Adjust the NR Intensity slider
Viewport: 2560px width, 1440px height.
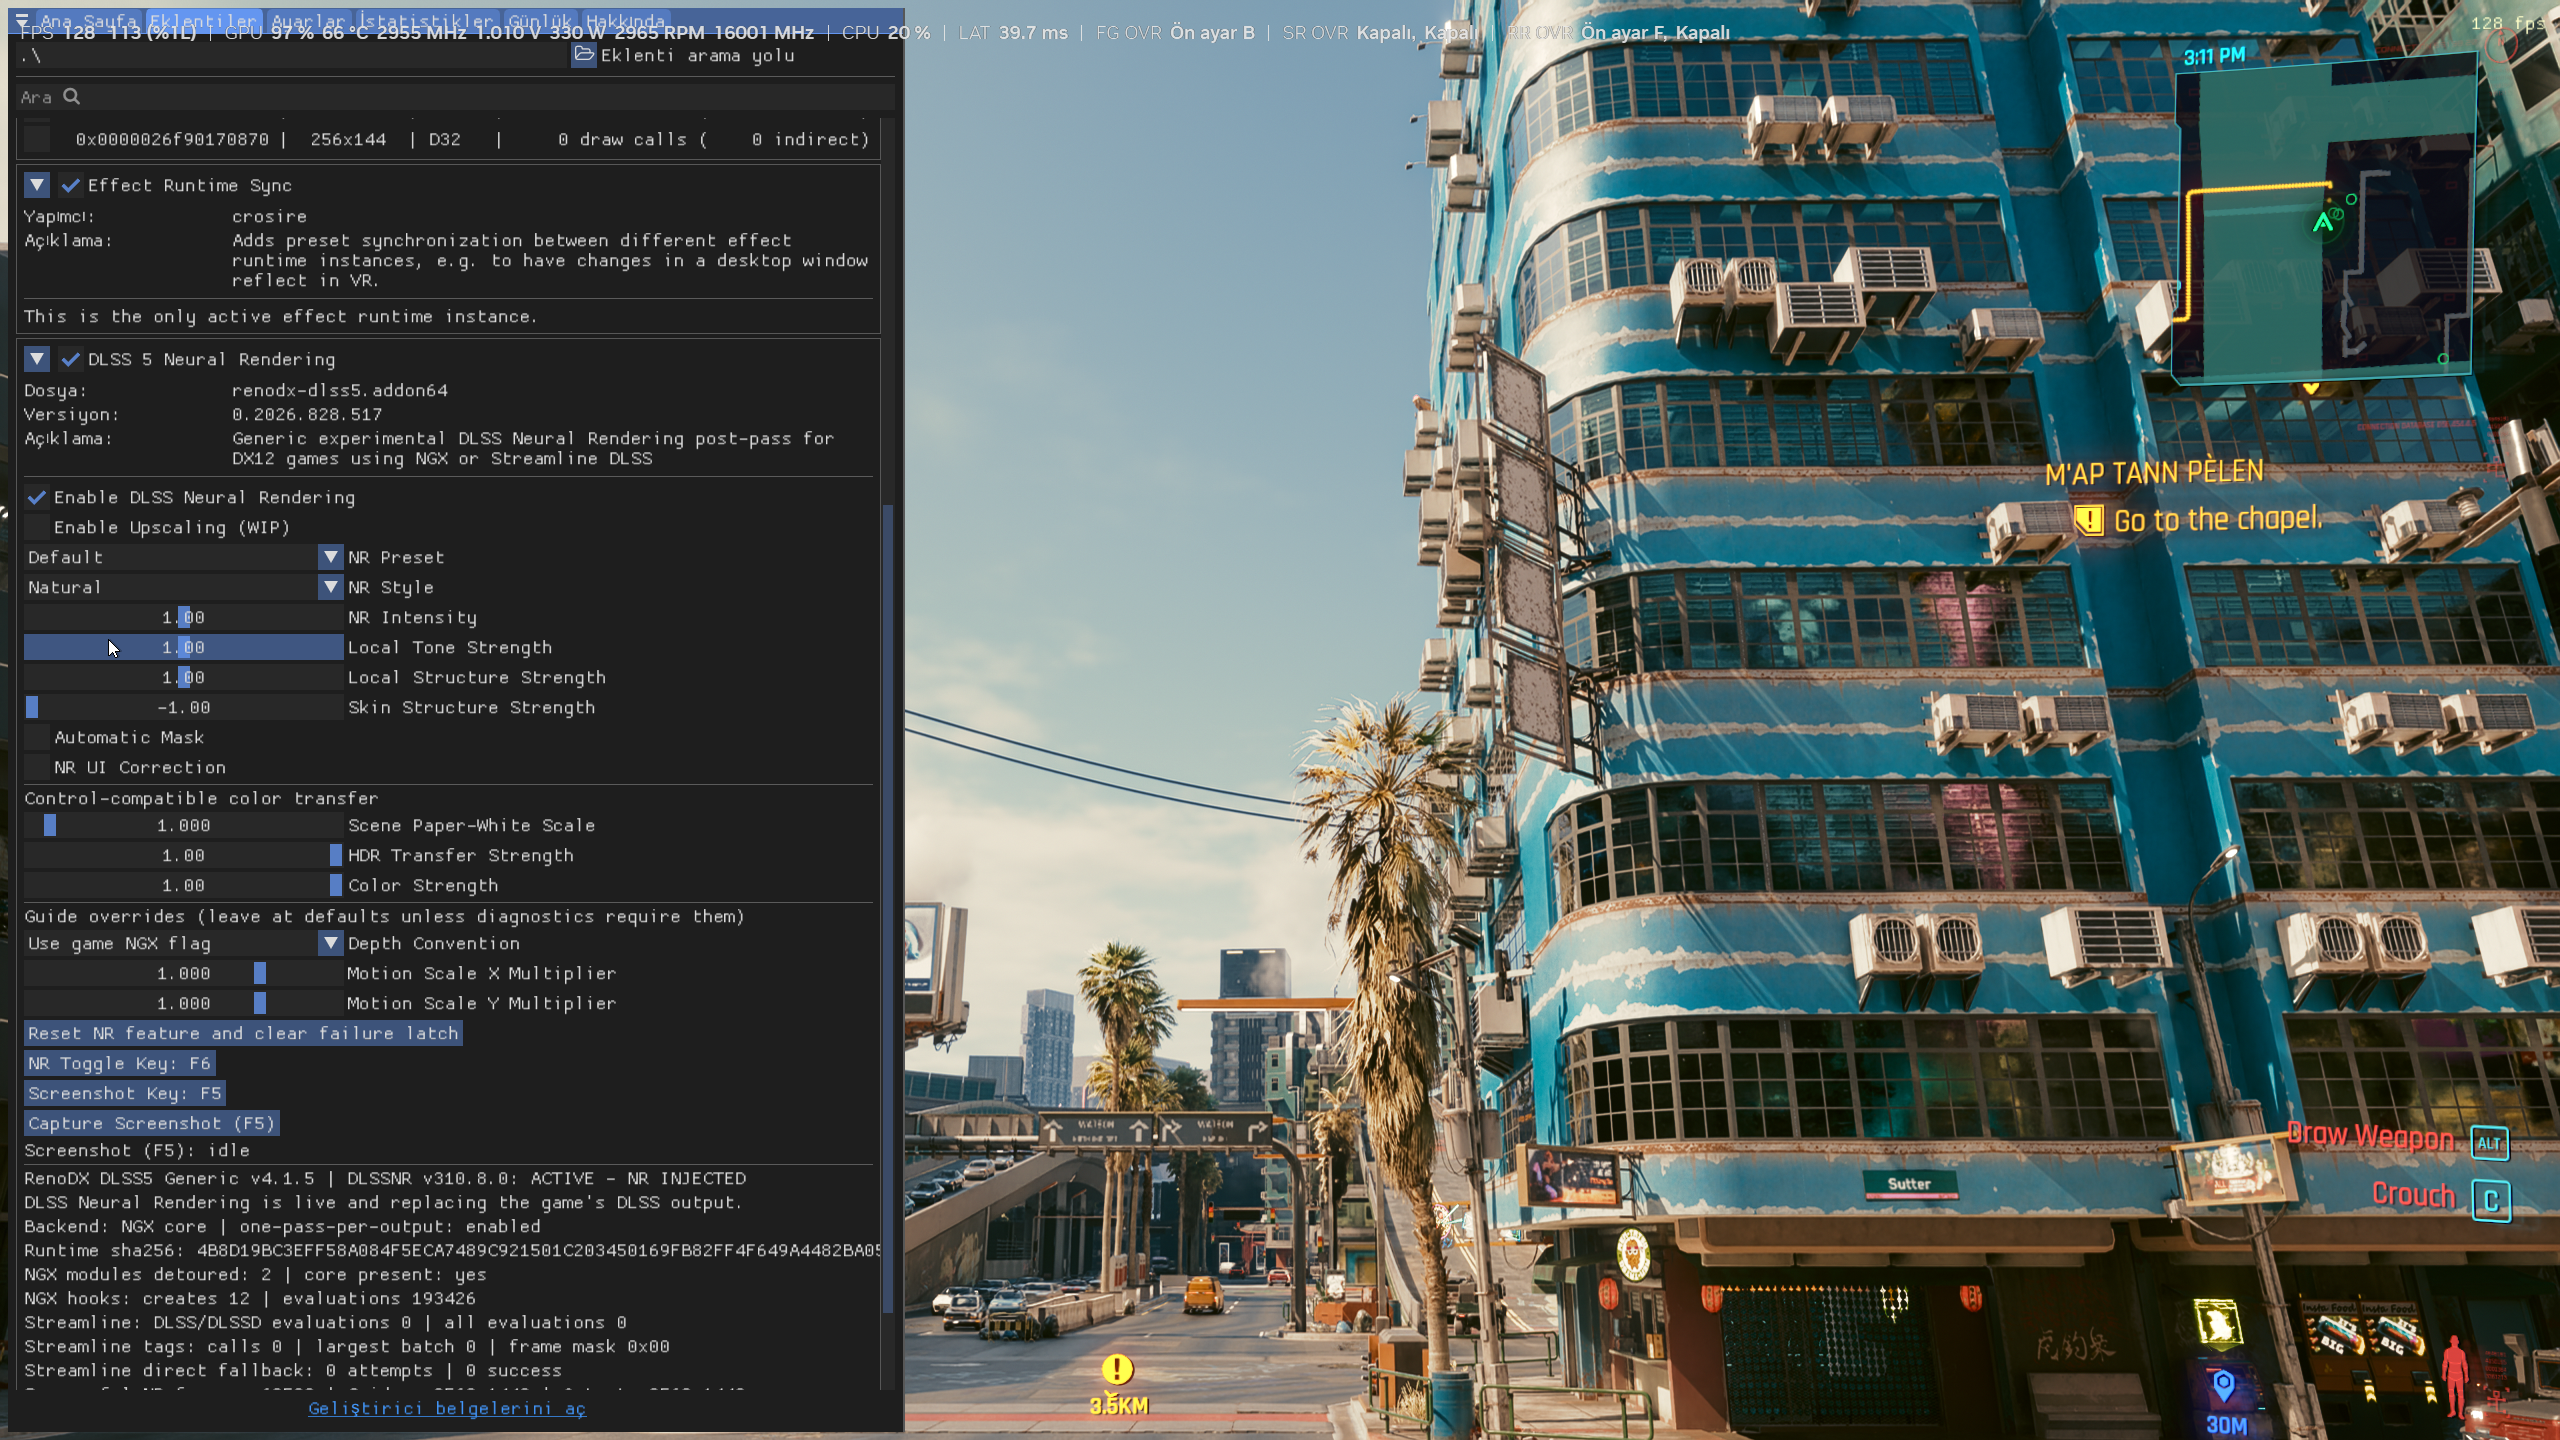(184, 617)
